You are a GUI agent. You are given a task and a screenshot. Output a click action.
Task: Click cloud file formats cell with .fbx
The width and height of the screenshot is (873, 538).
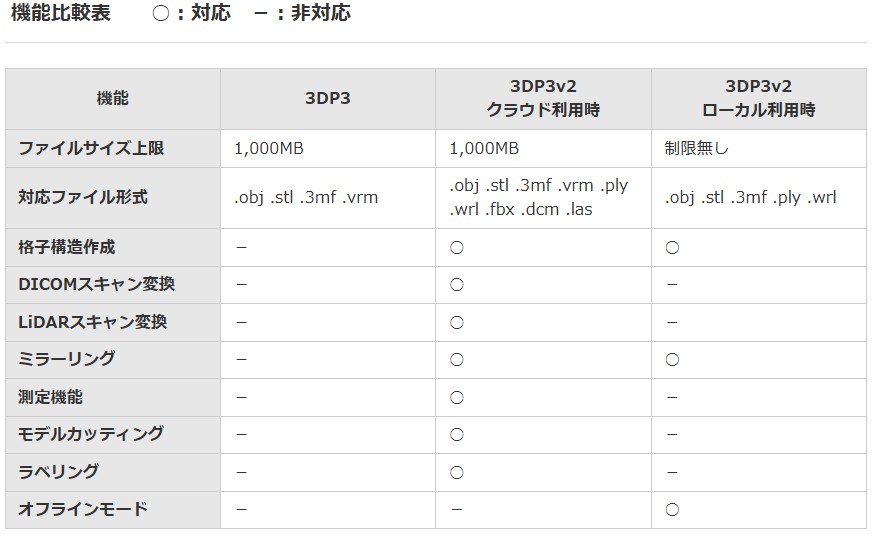540,197
